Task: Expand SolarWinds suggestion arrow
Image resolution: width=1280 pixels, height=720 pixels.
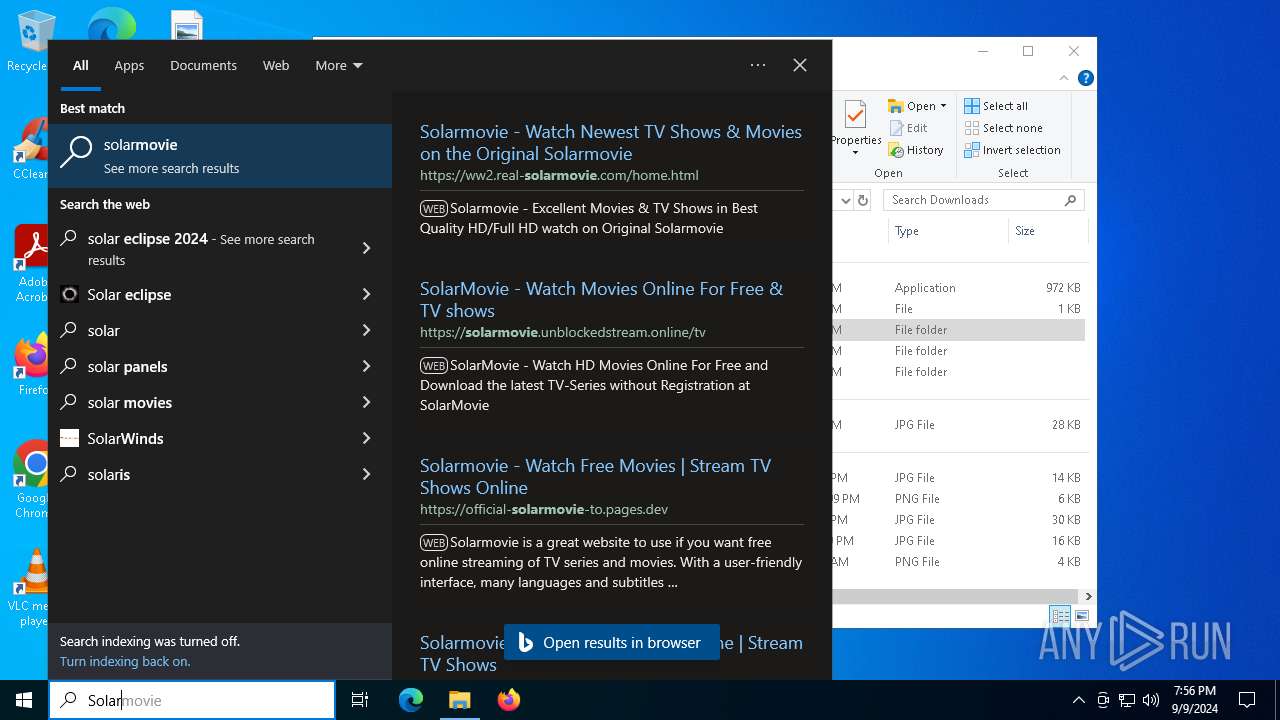Action: pos(366,438)
